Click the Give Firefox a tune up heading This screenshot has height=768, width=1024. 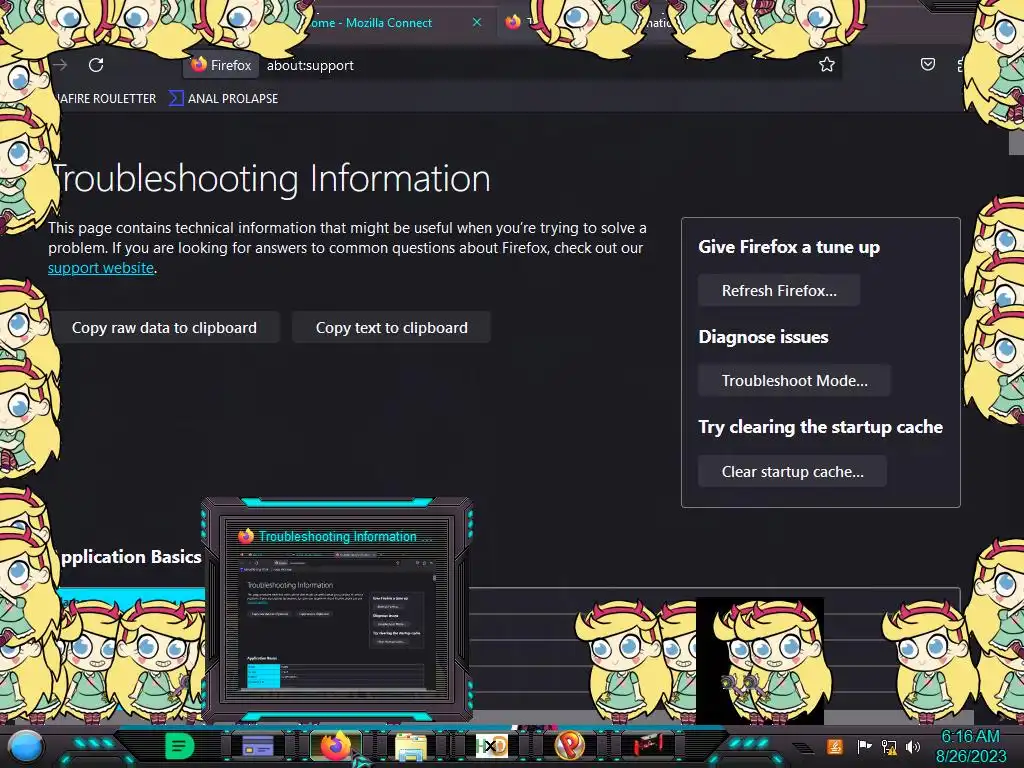pyautogui.click(x=789, y=247)
